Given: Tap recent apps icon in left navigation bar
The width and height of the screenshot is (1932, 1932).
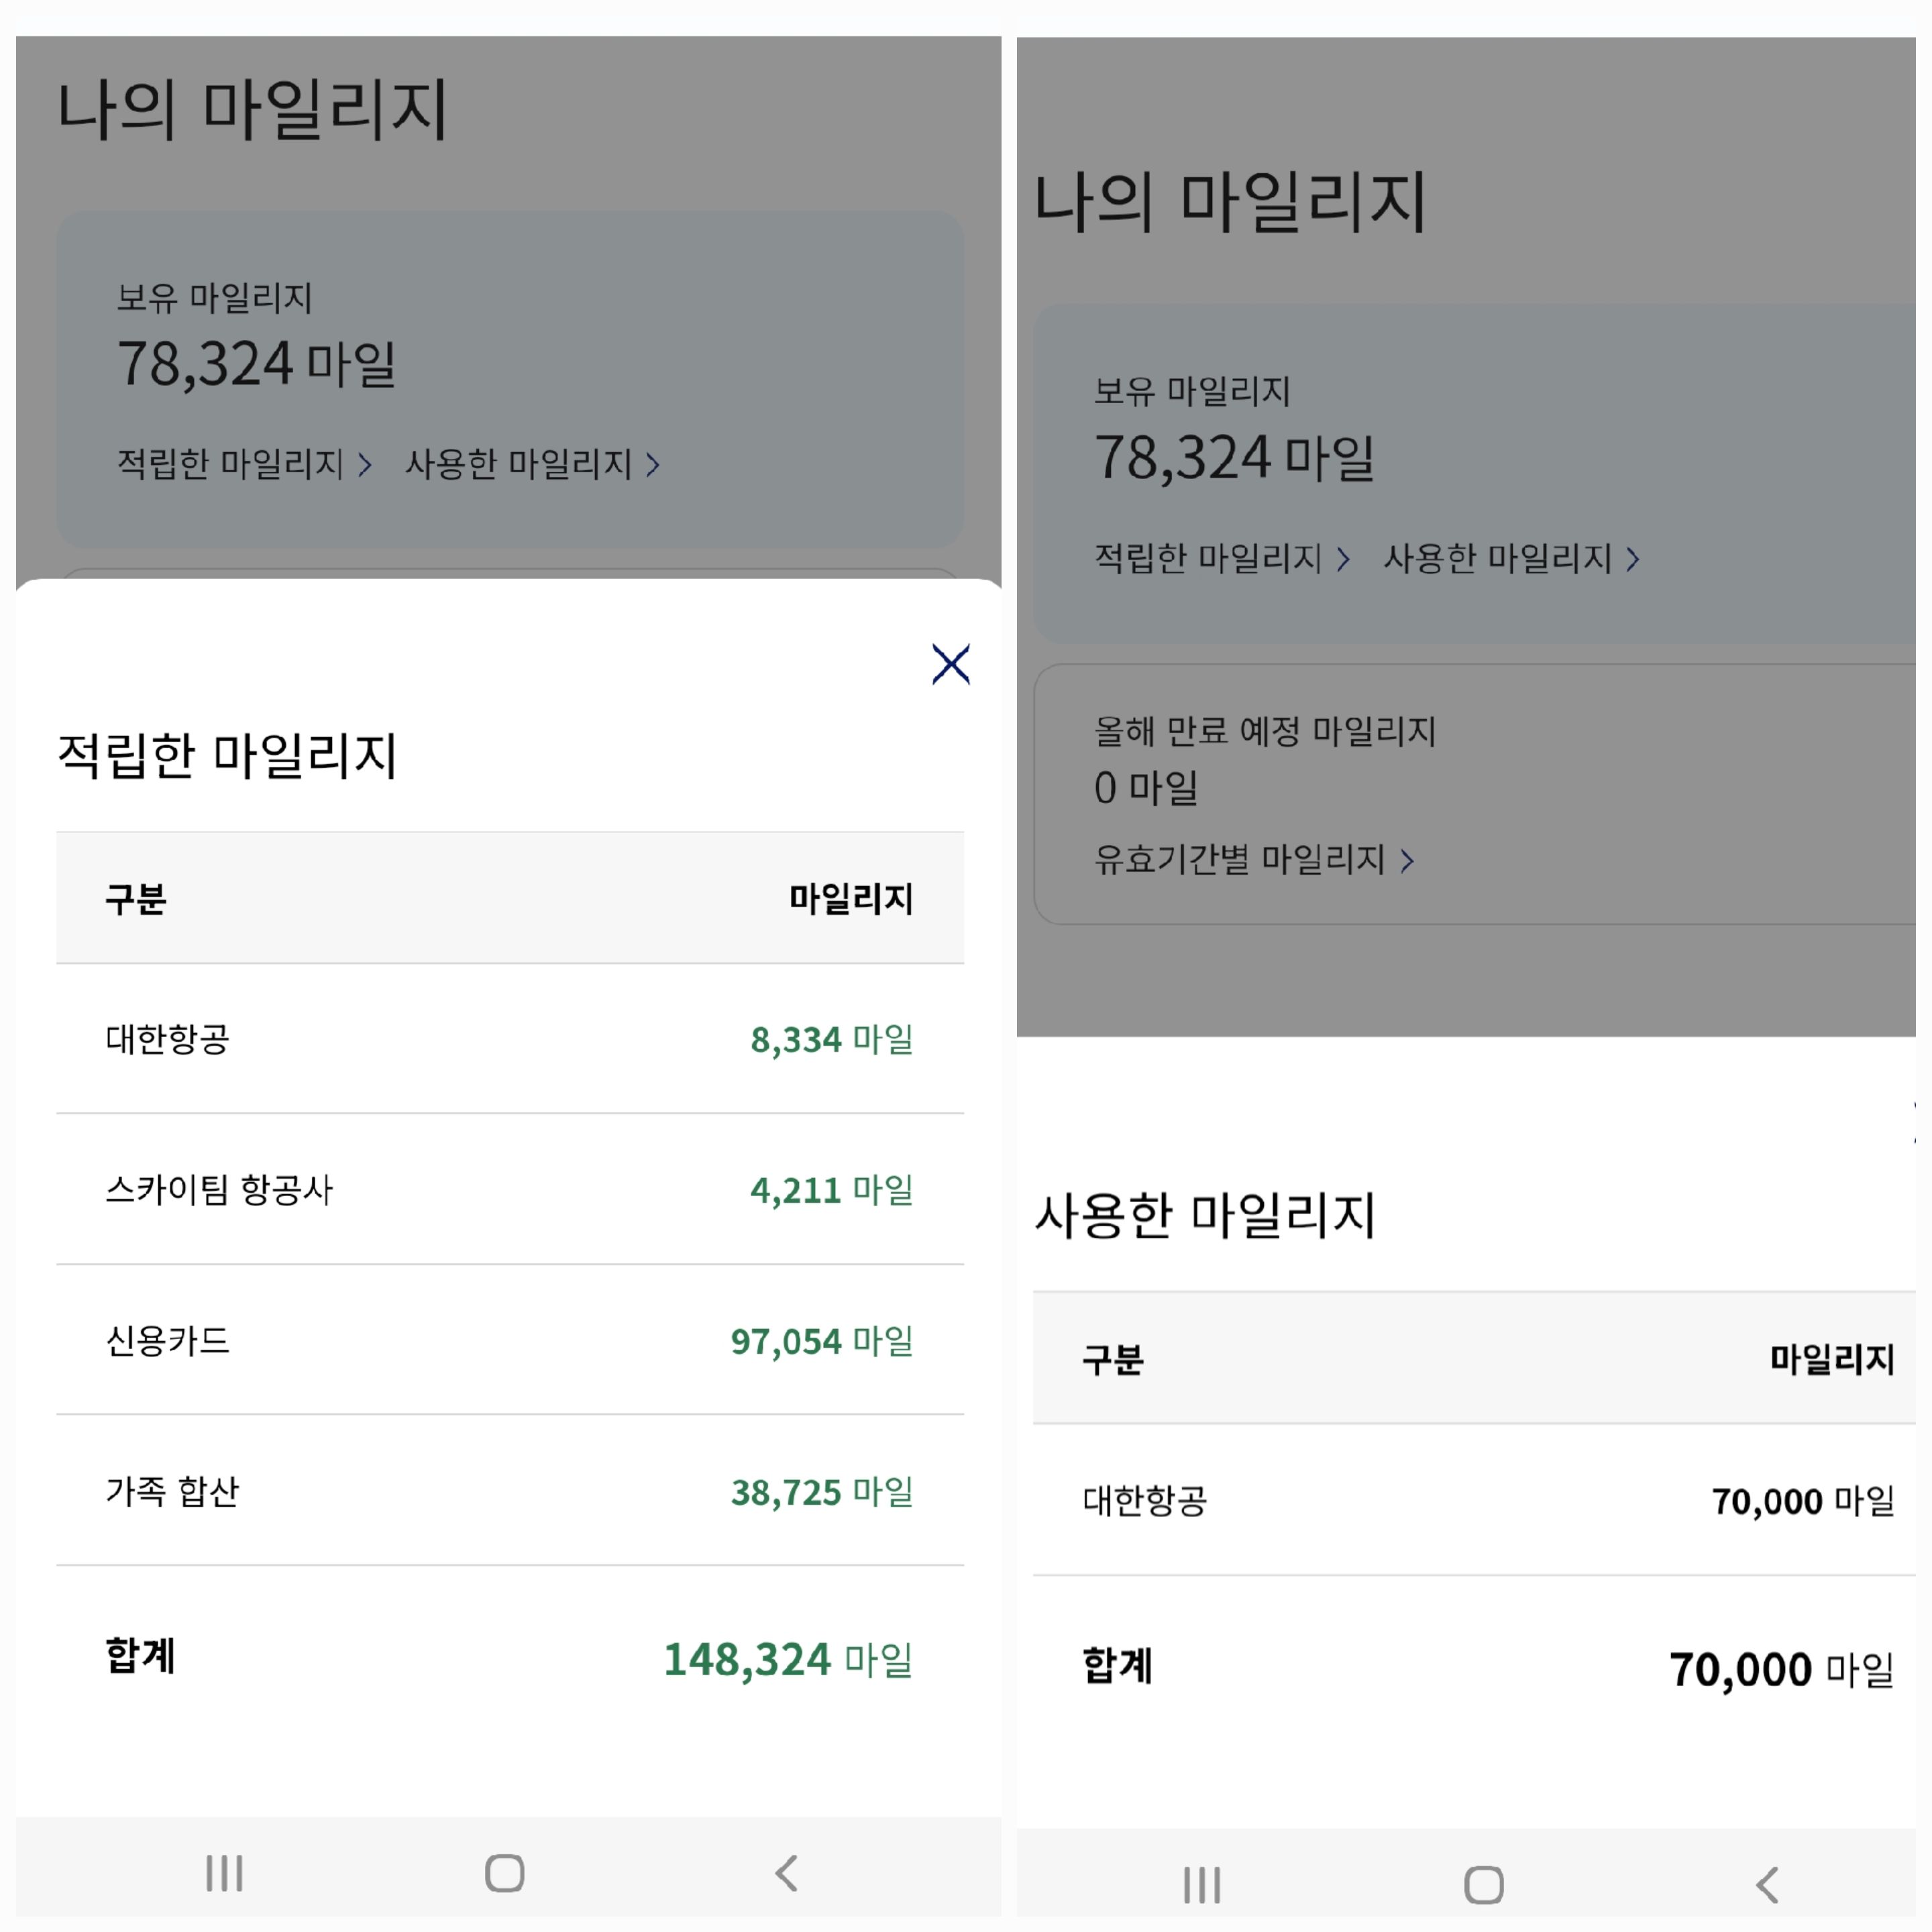Looking at the screenshot, I should pyautogui.click(x=224, y=1873).
